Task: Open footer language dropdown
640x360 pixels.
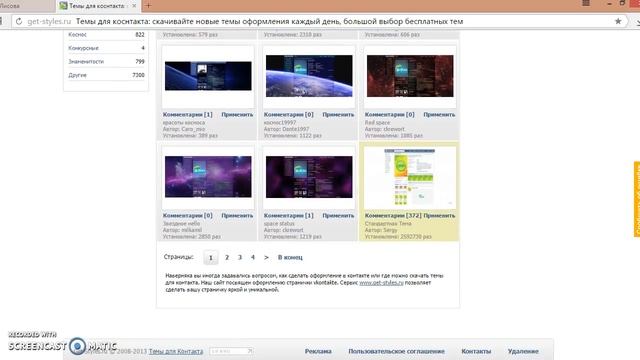Action: tap(231, 351)
